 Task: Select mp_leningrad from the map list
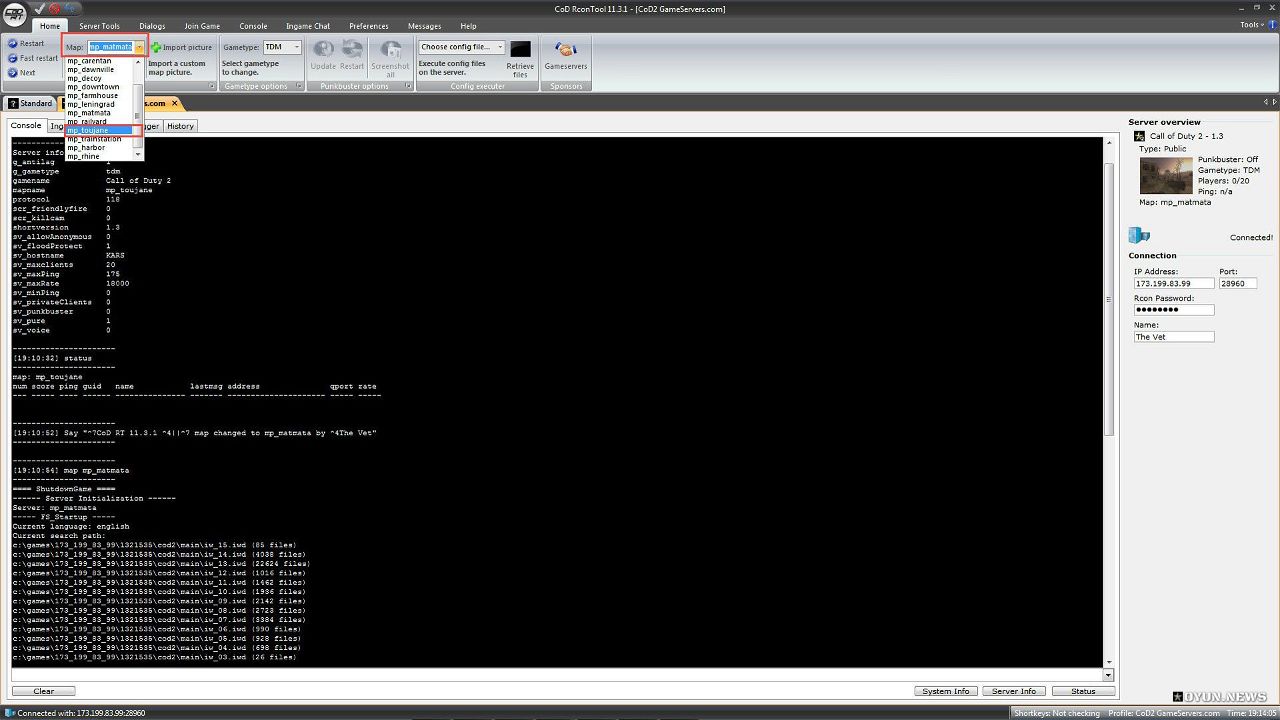[x=99, y=104]
